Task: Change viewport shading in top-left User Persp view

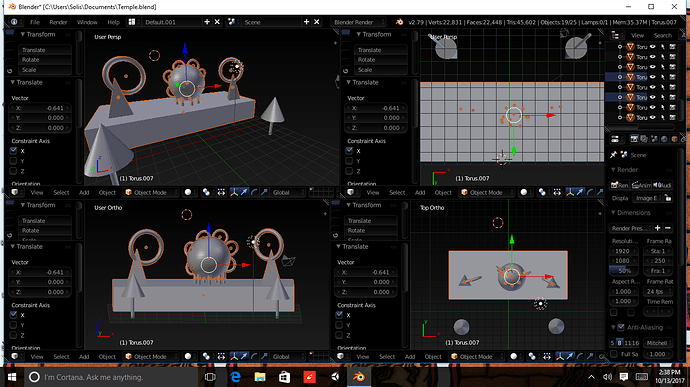Action: coord(190,192)
